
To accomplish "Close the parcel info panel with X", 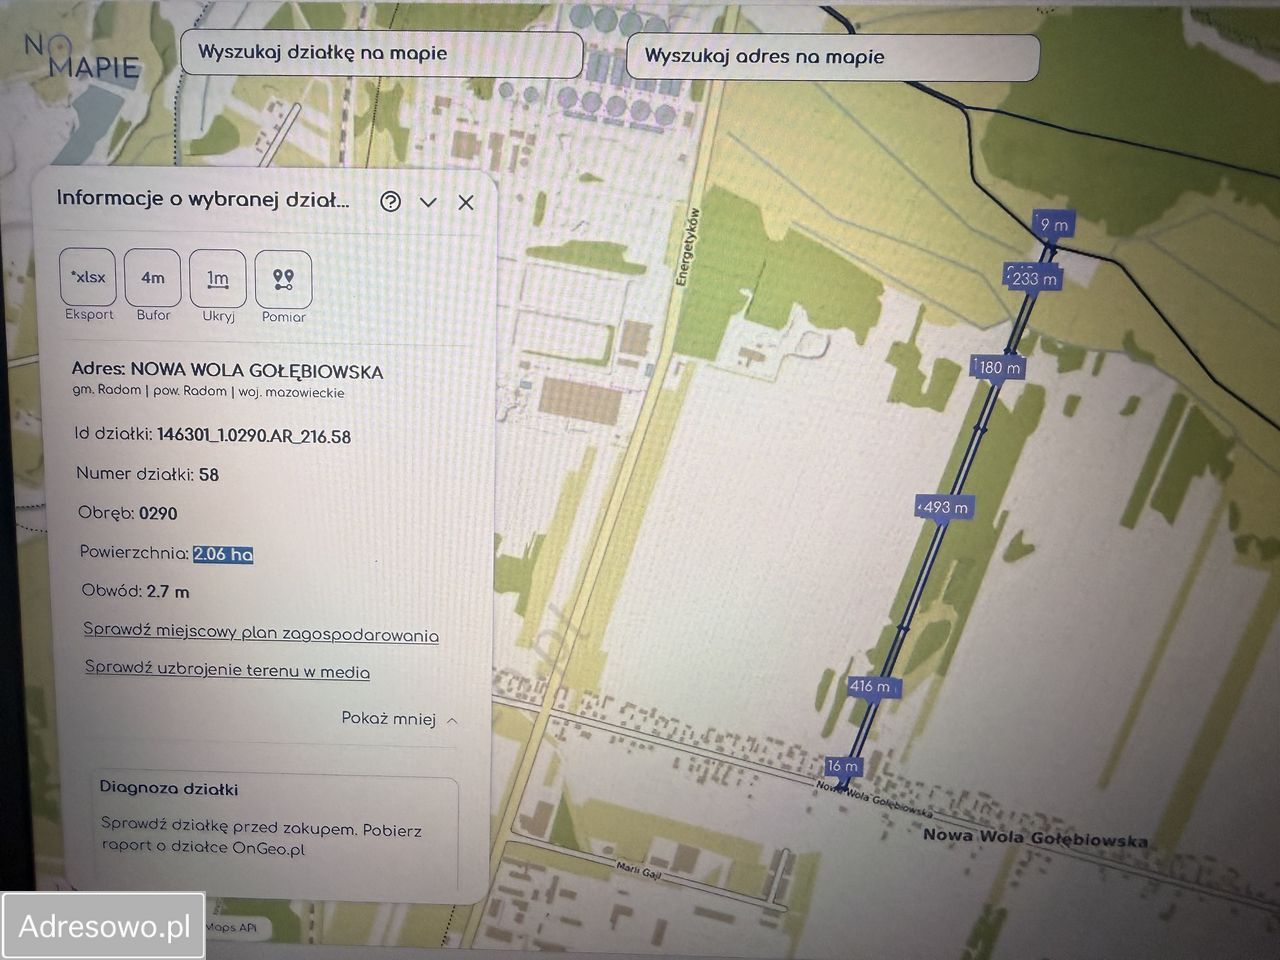I will click(x=465, y=202).
